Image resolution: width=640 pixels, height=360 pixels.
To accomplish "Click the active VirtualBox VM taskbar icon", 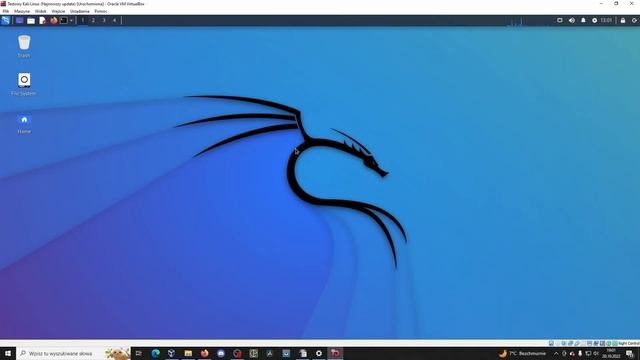I will click(335, 353).
